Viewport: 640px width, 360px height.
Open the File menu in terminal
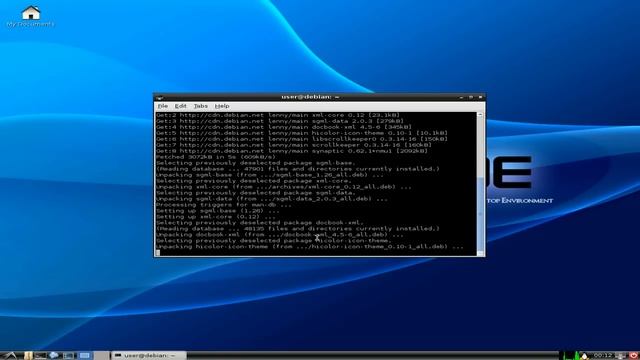[x=162, y=106]
